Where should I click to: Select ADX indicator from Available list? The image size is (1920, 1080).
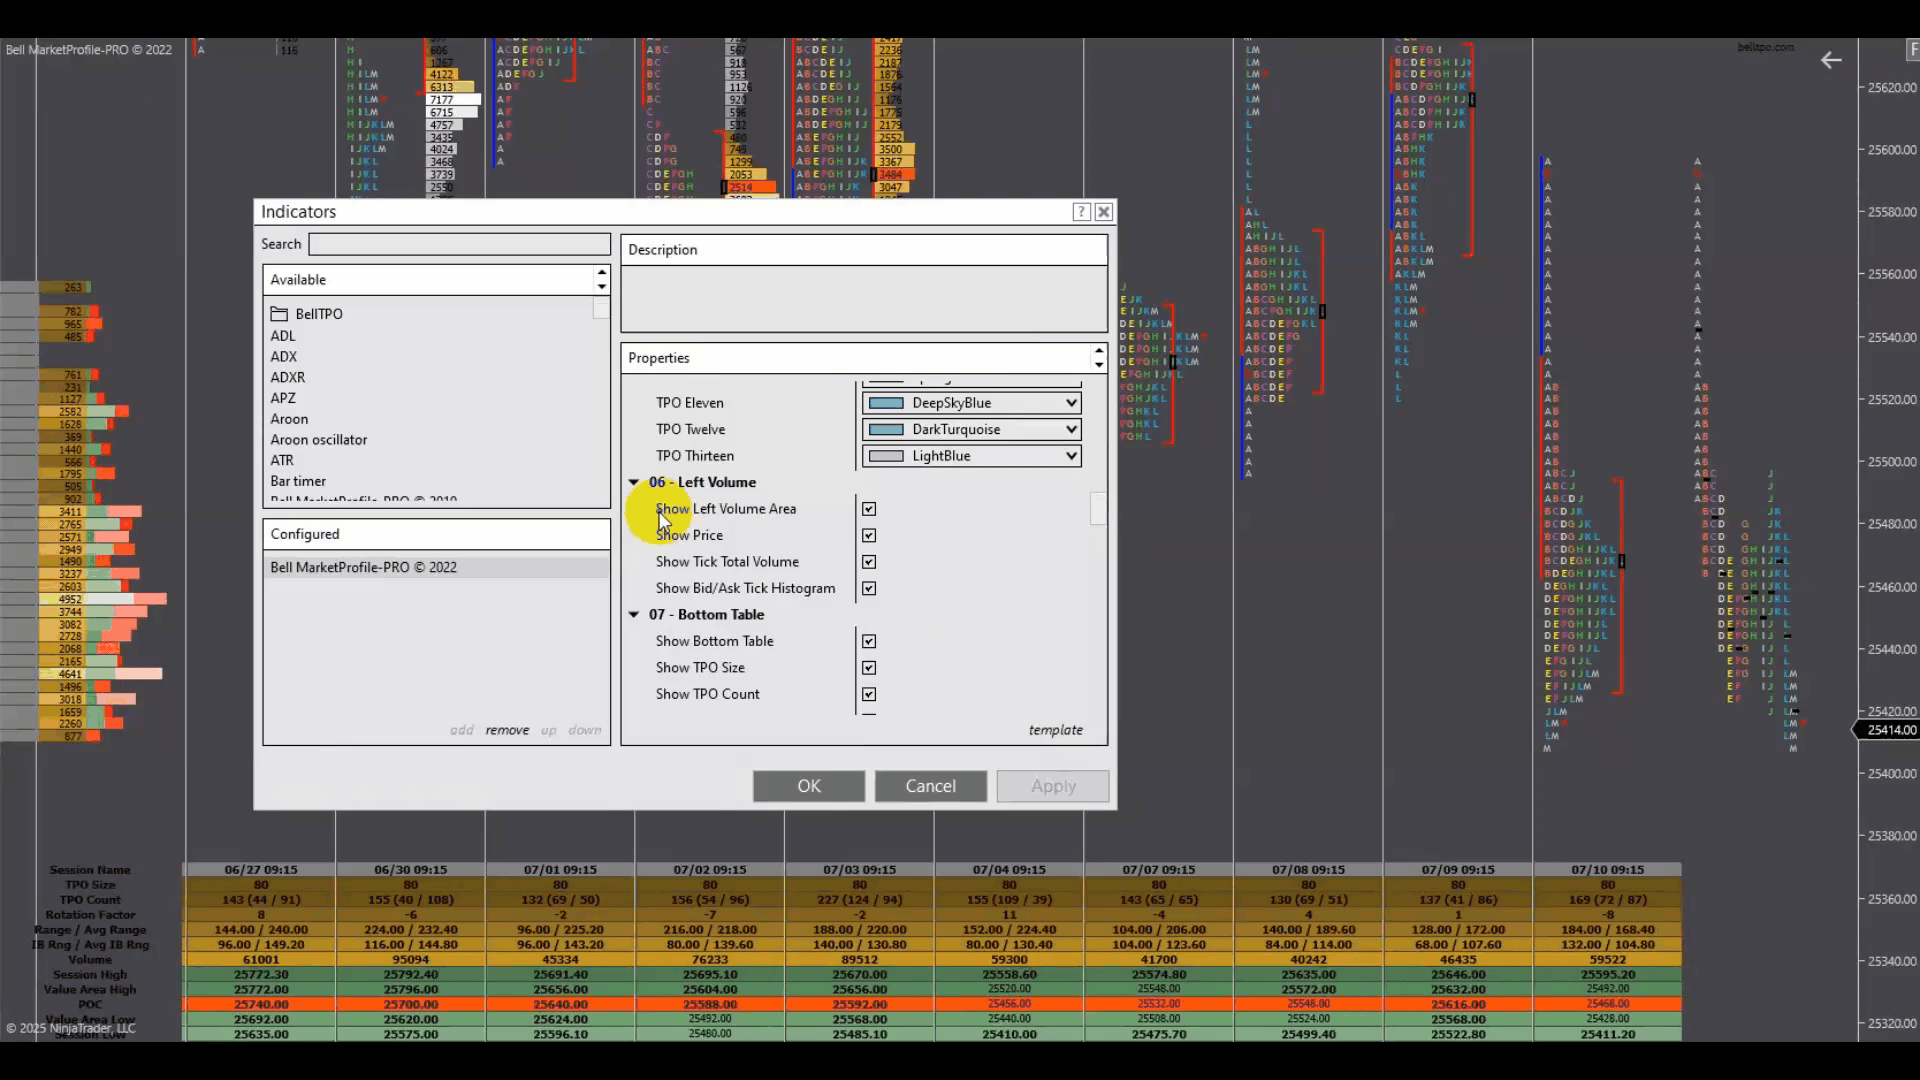point(284,357)
